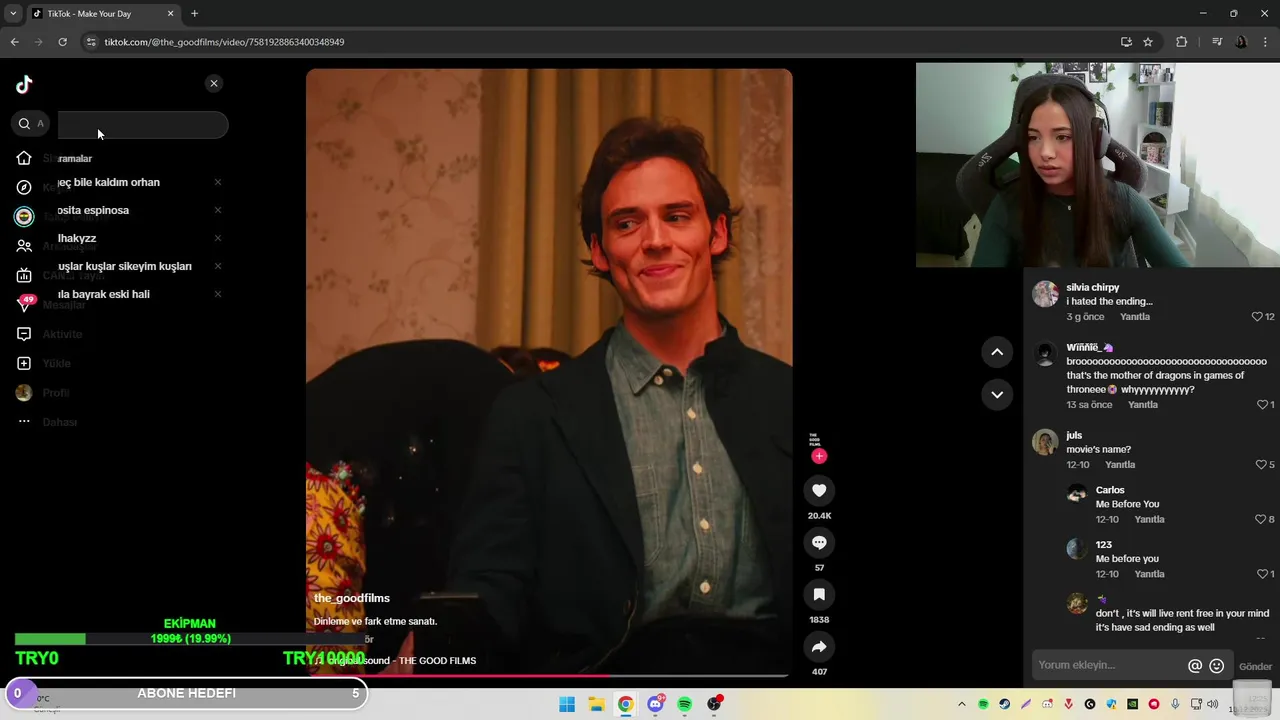
Task: Like the 'brooooo...' dragons comment
Action: tap(1263, 405)
